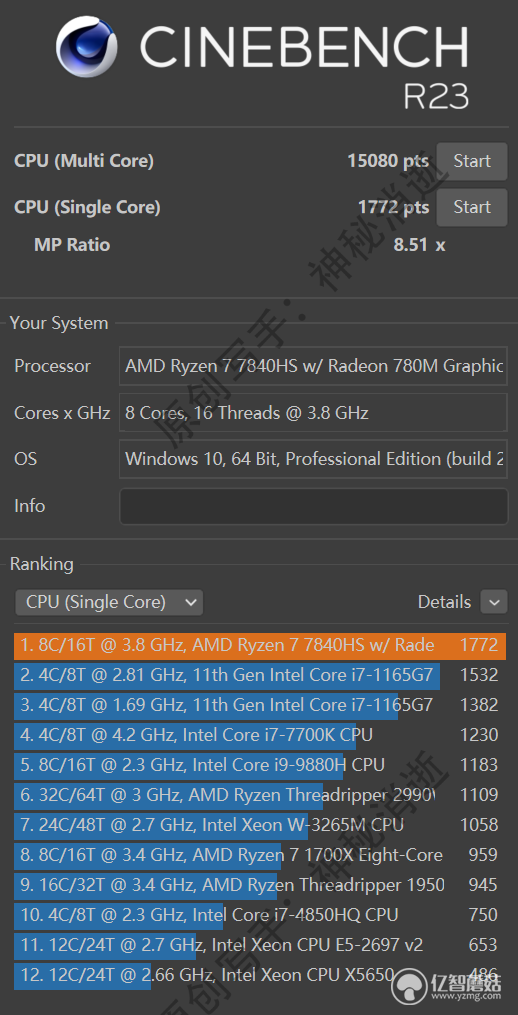
Task: Select the i7-1165G7 1.69 GHz ranking row
Action: (x=260, y=705)
